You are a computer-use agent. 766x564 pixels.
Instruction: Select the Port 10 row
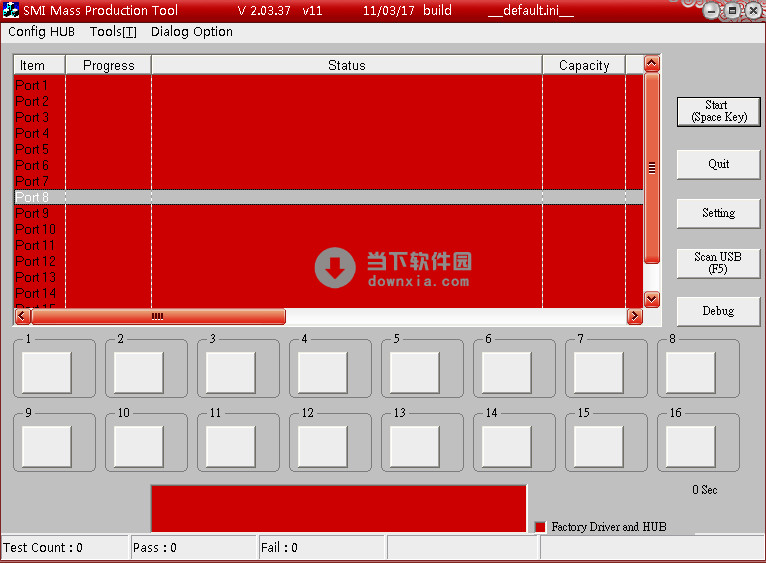328,230
